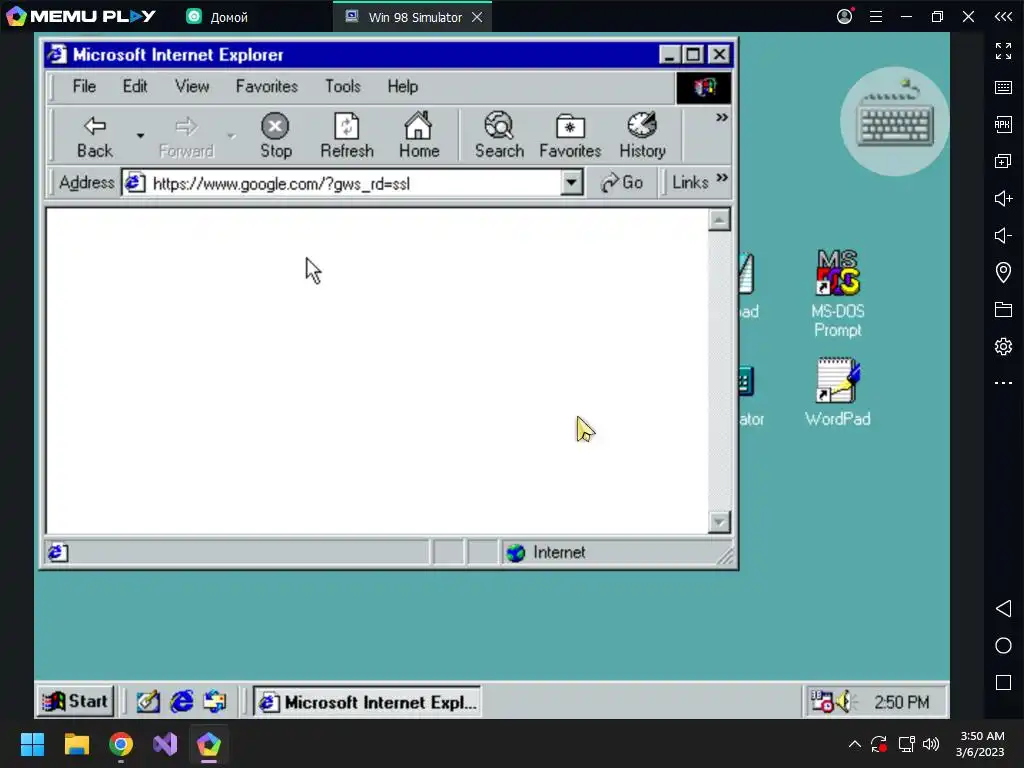Expand the Links bar chevron
Screen dimensions: 1024x768
tap(722, 178)
